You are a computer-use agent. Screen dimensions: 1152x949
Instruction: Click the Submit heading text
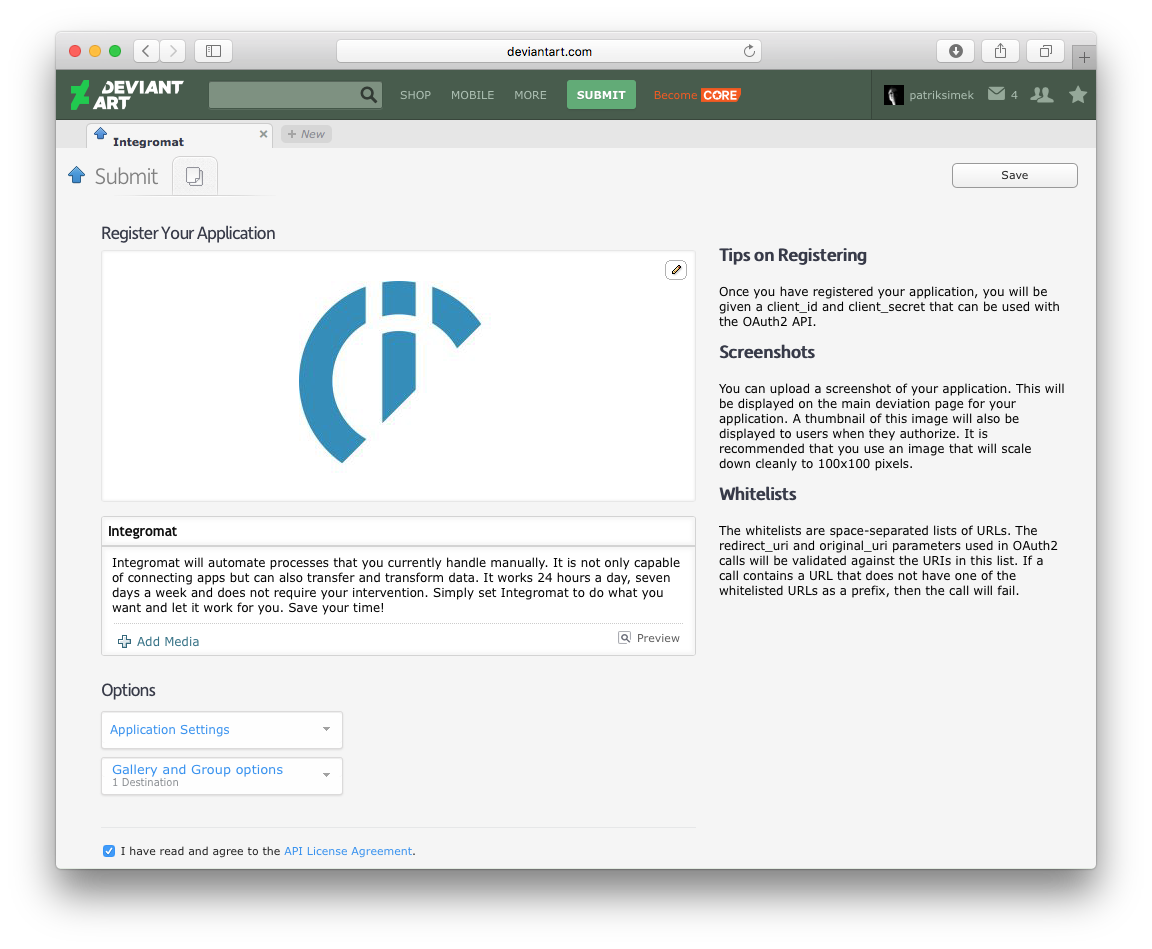[x=126, y=176]
